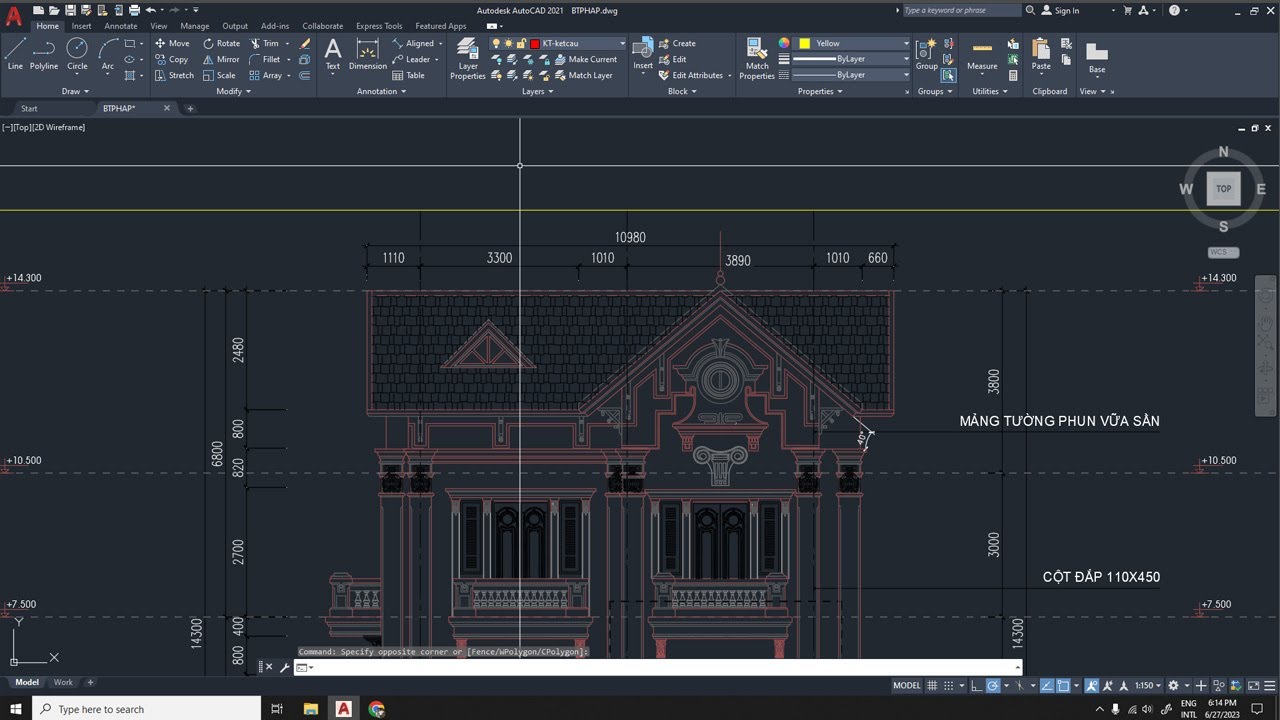The width and height of the screenshot is (1280, 720).
Task: Click the Quick Calculator icon in Utilities
Action: (x=1013, y=75)
